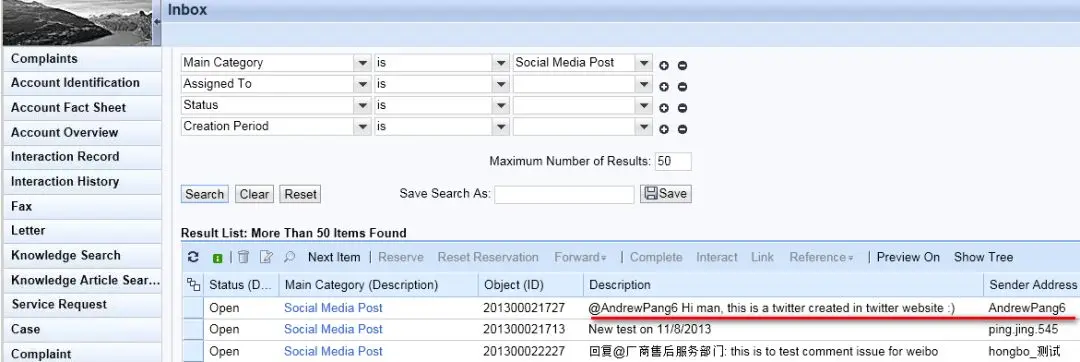Click the green info icon in toolbar

218,258
